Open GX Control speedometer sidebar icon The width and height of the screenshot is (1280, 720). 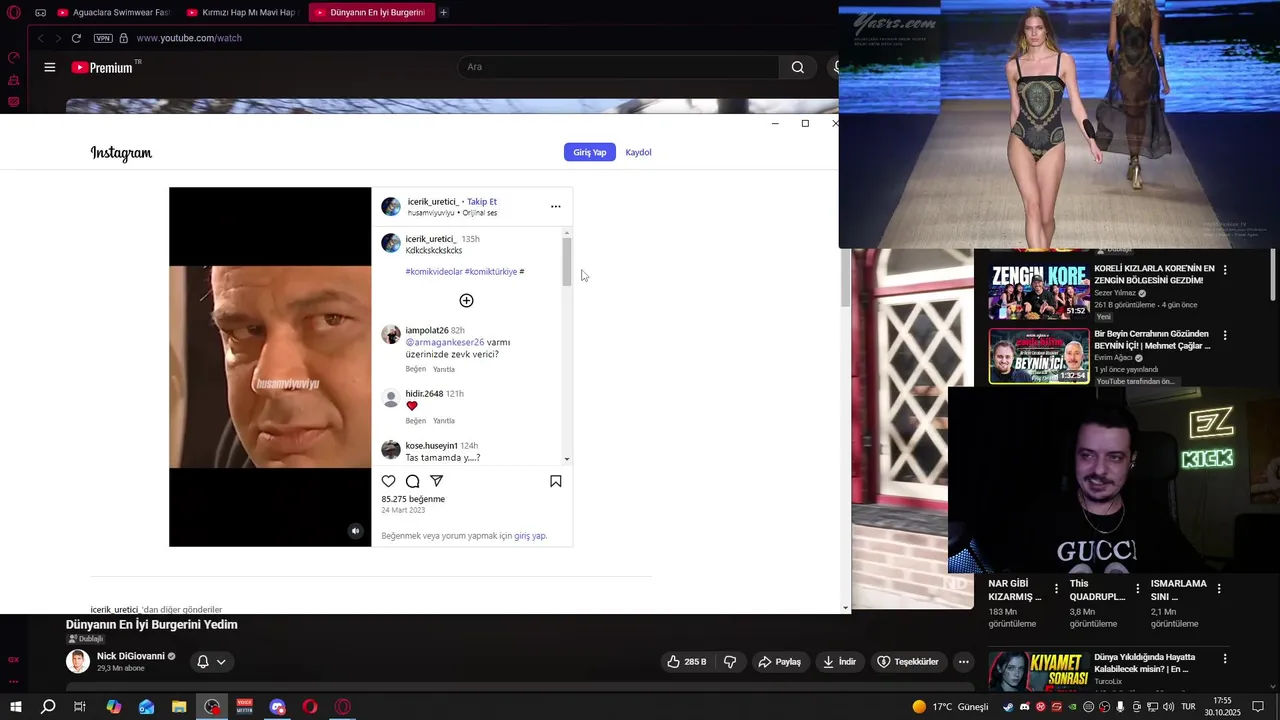coord(14,58)
